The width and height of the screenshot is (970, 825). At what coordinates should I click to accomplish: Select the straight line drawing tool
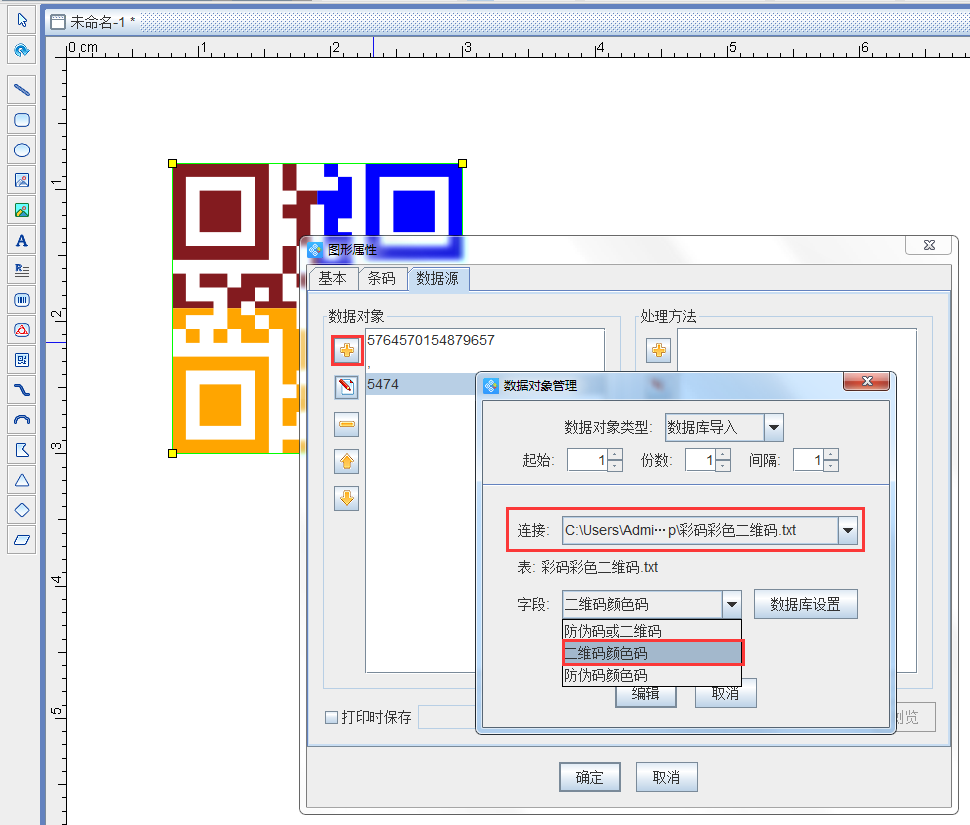click(22, 90)
